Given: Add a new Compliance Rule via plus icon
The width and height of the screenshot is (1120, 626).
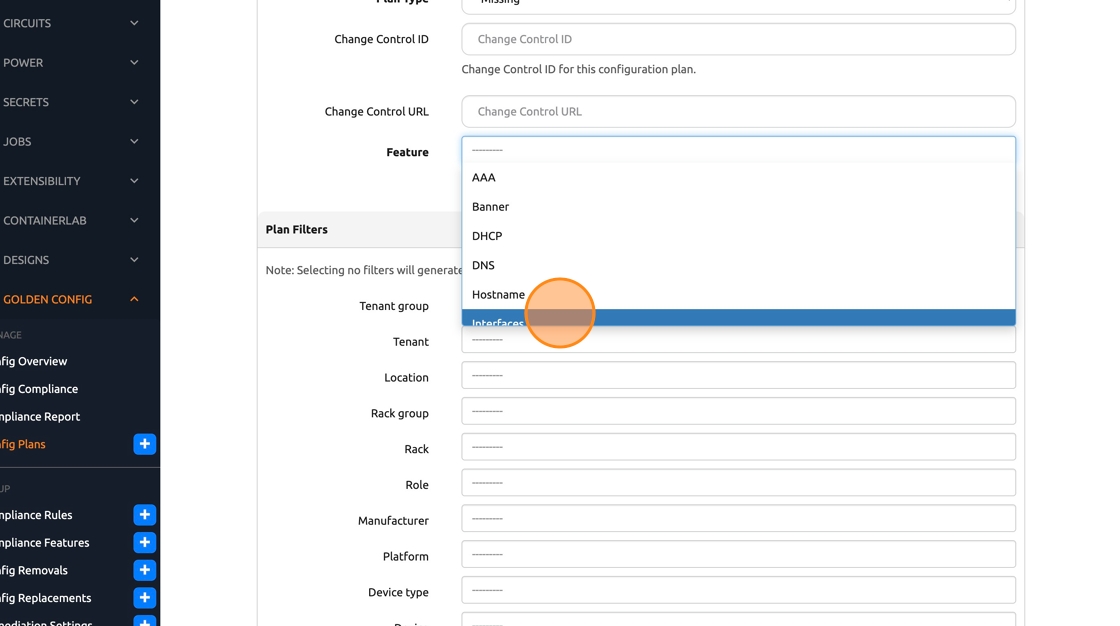Looking at the screenshot, I should coord(144,515).
